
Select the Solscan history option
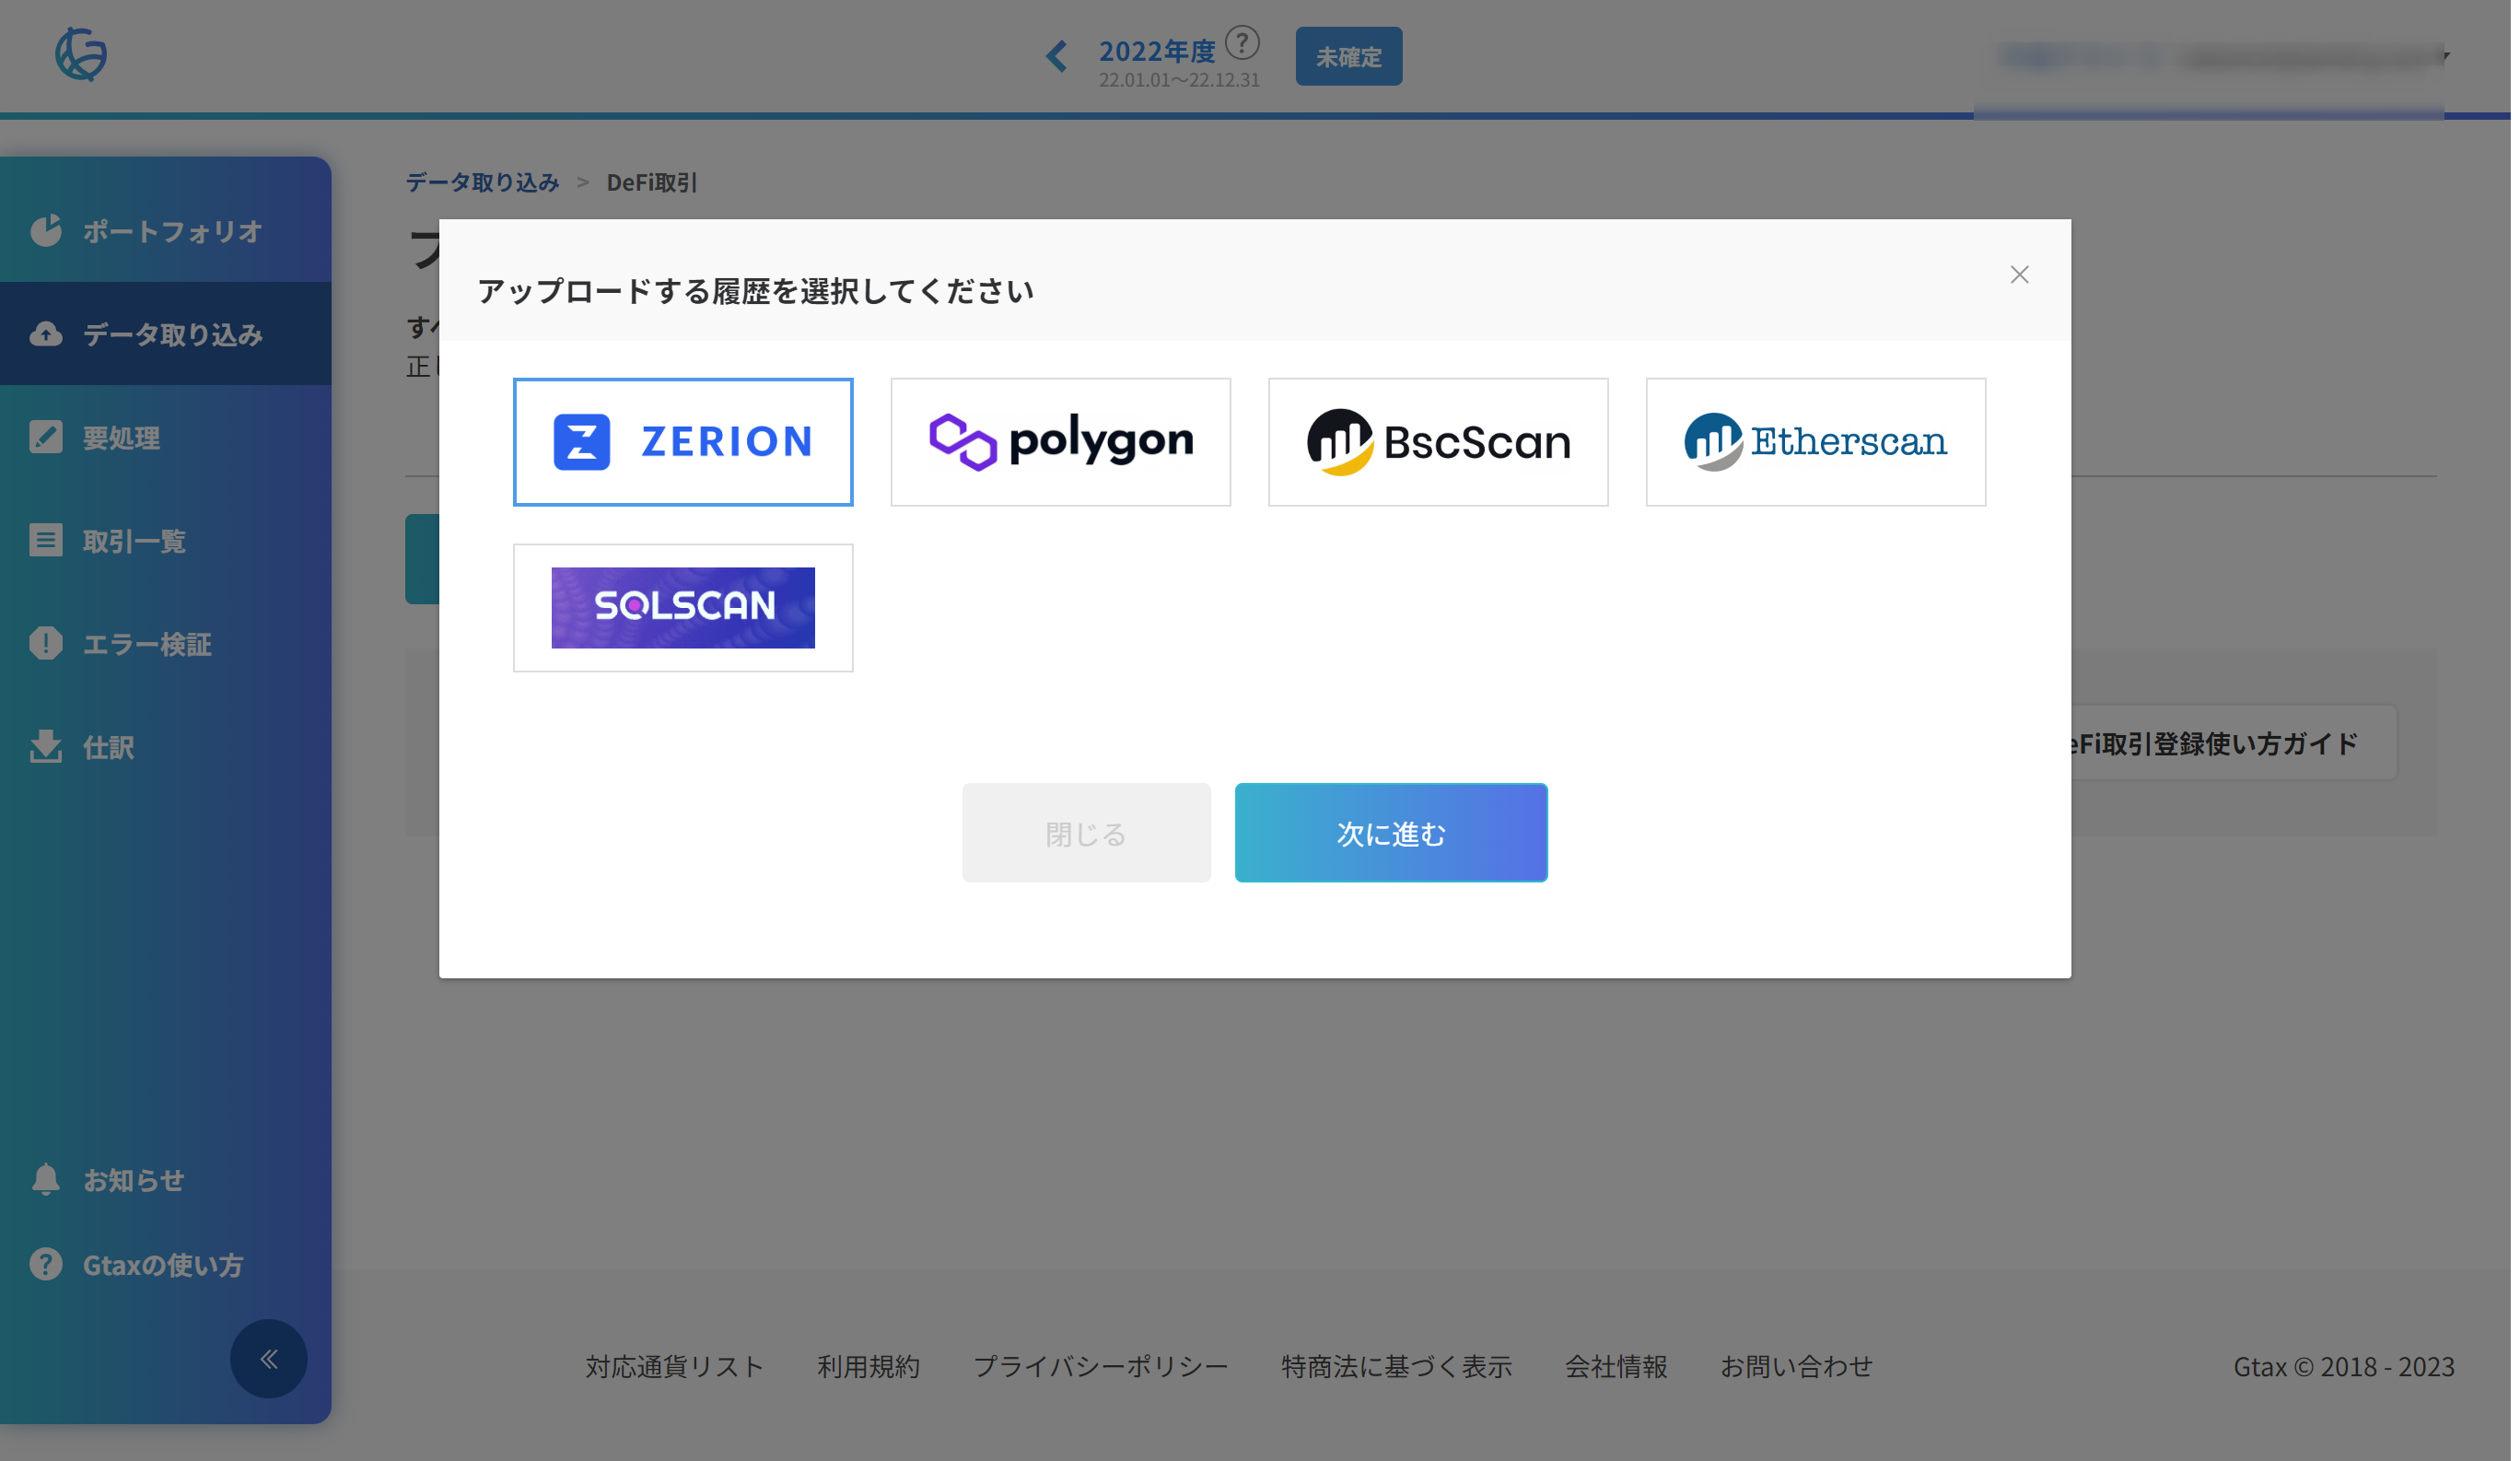pyautogui.click(x=685, y=610)
